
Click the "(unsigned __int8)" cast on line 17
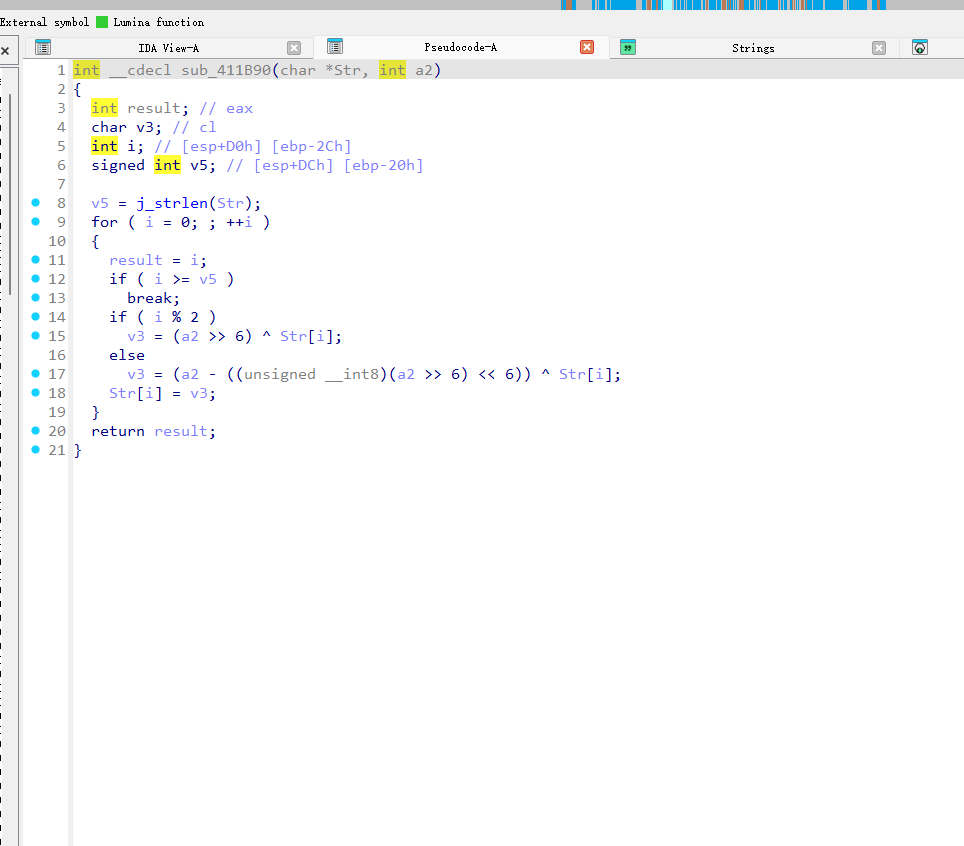click(312, 374)
